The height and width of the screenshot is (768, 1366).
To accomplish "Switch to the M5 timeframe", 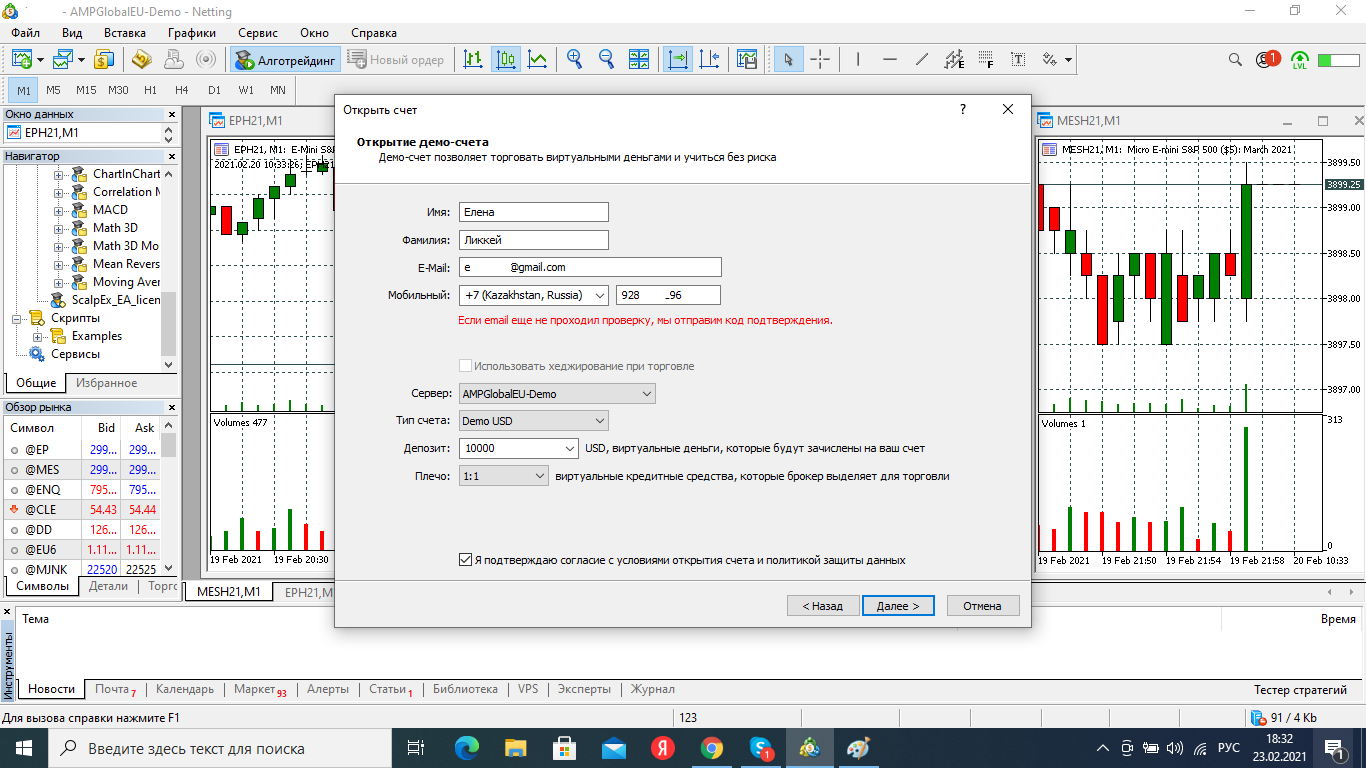I will coord(53,90).
